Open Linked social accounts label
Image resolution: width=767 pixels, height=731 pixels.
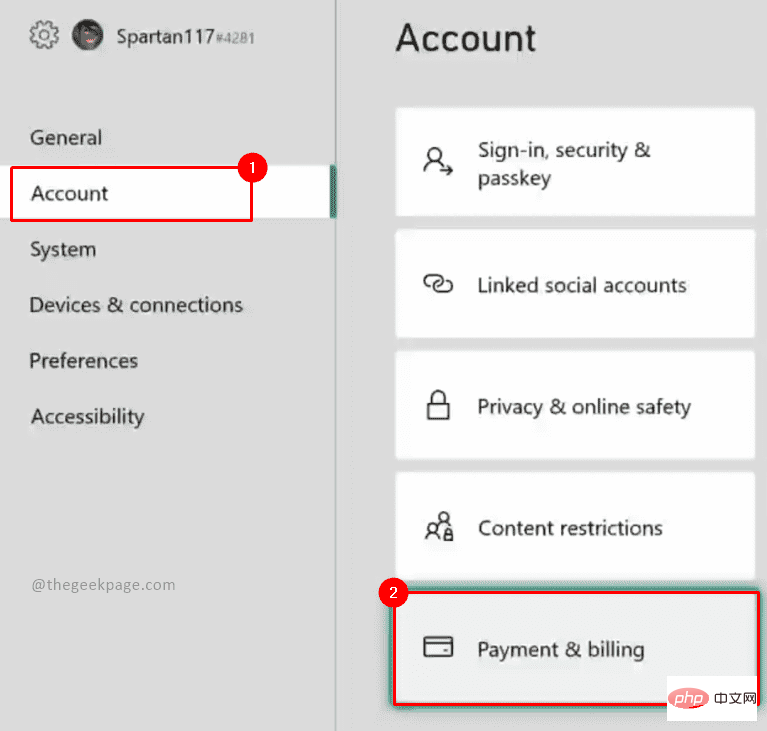[x=582, y=285]
